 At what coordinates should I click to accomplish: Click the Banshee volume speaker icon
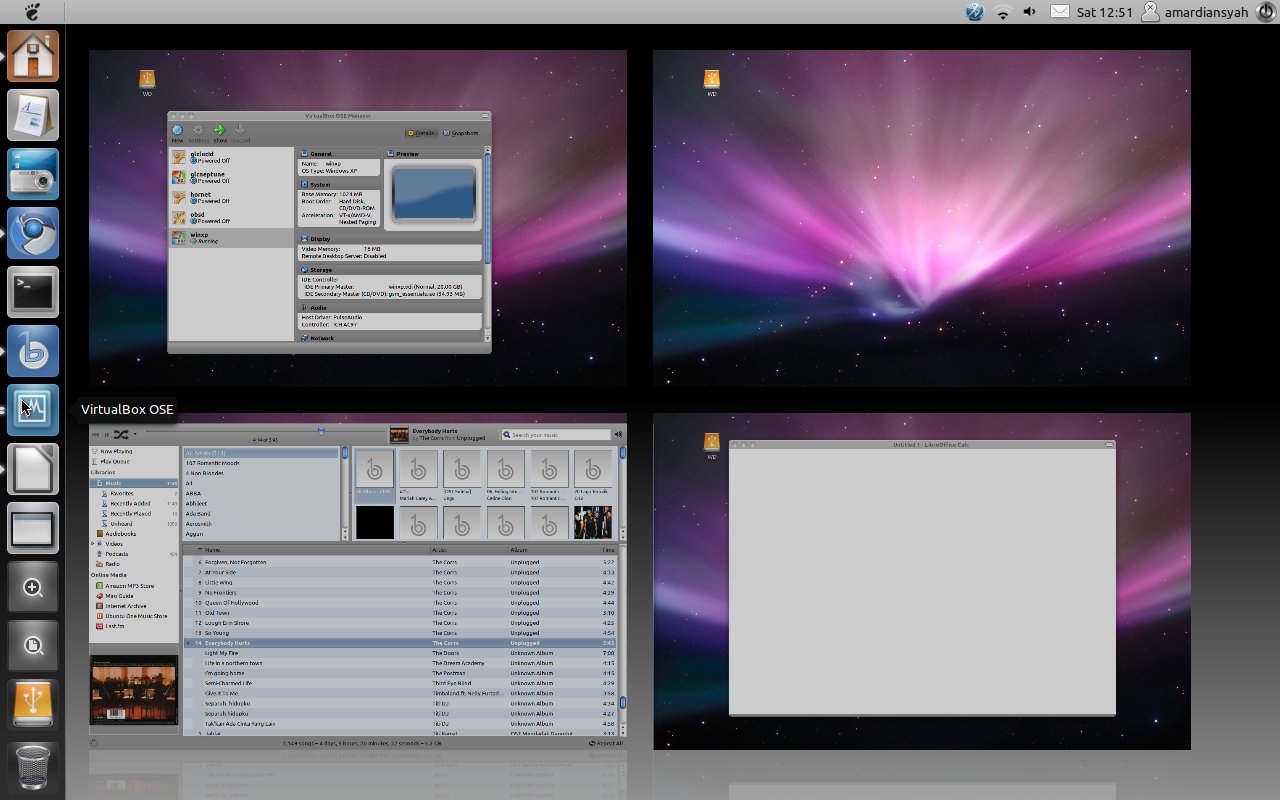pos(618,434)
